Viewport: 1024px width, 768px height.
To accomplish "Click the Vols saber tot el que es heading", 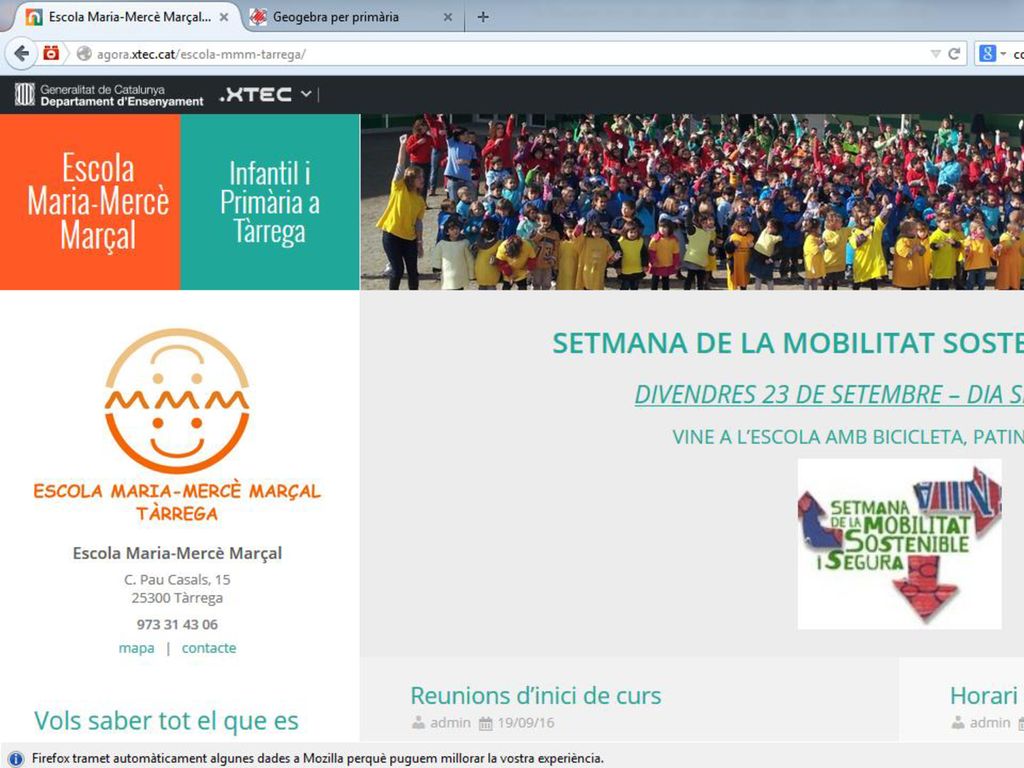I will 166,721.
